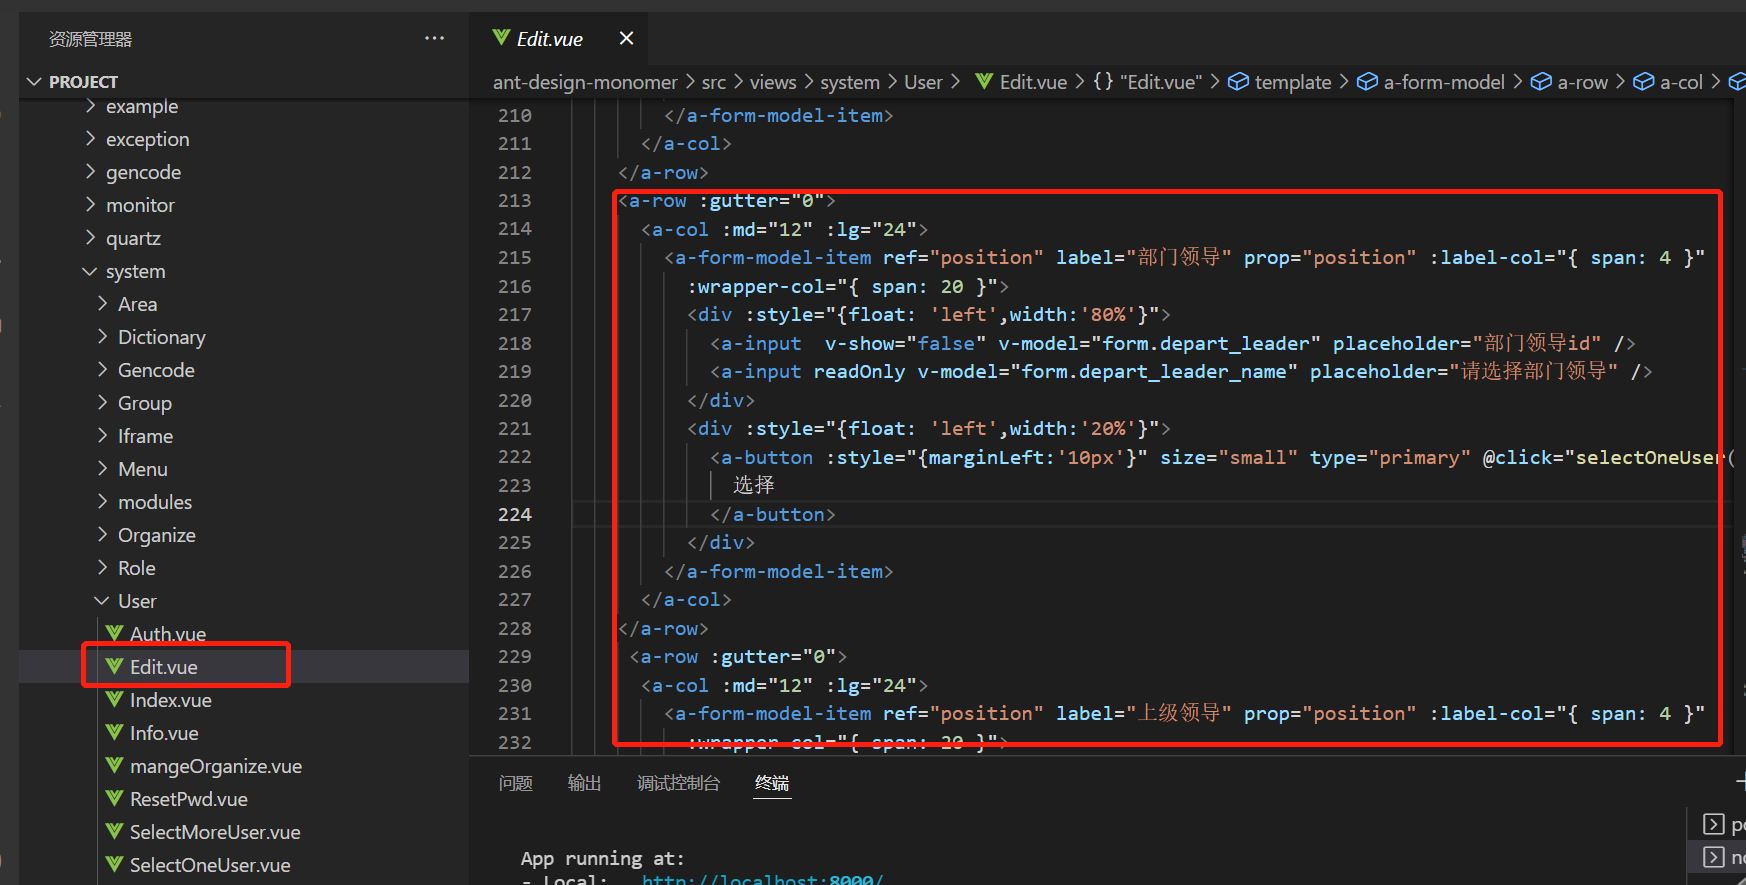Close the Edit.vue editor tab

click(x=626, y=38)
